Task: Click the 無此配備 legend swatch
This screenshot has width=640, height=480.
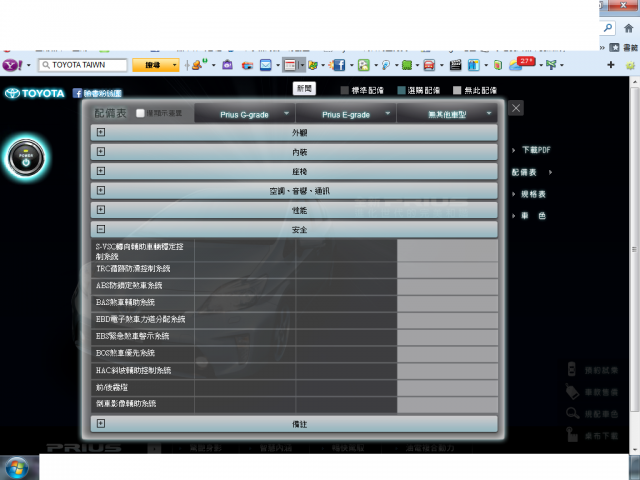Action: coord(457,90)
